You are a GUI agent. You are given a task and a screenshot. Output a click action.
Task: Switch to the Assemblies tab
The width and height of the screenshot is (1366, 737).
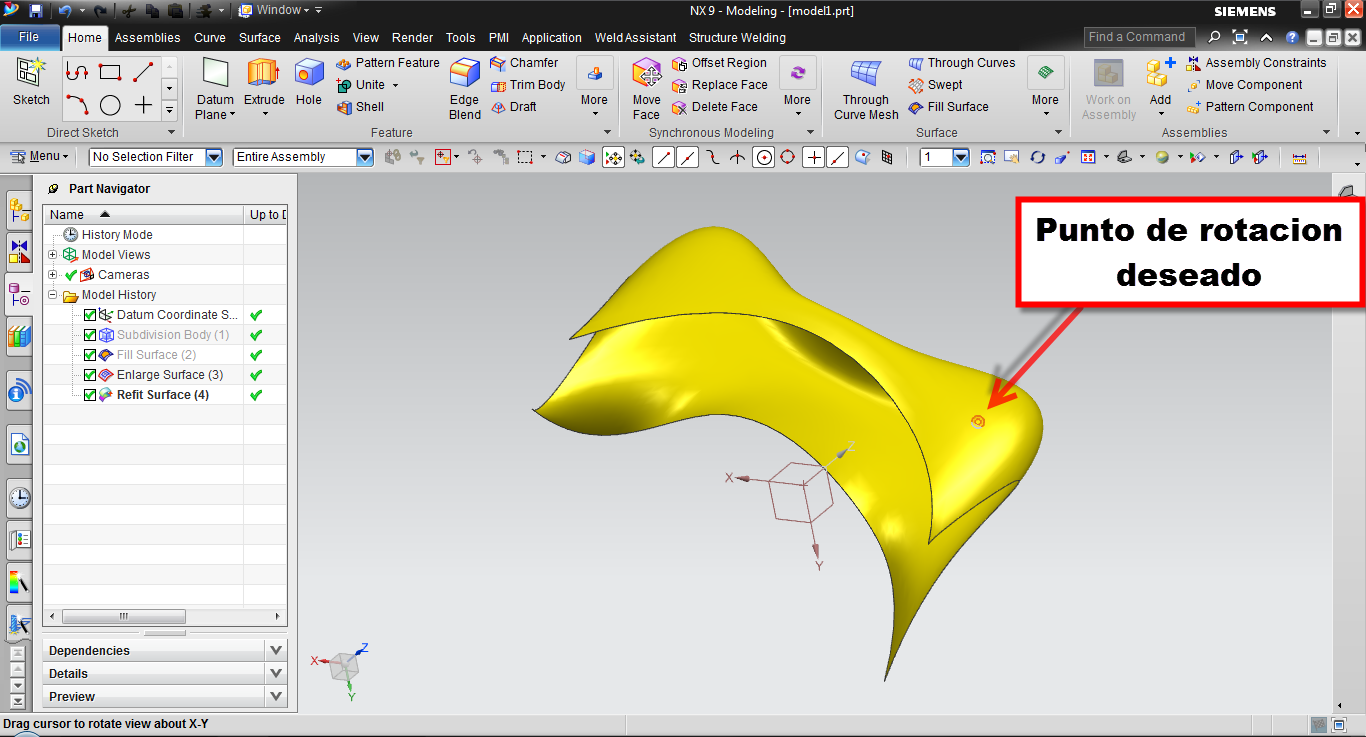148,38
